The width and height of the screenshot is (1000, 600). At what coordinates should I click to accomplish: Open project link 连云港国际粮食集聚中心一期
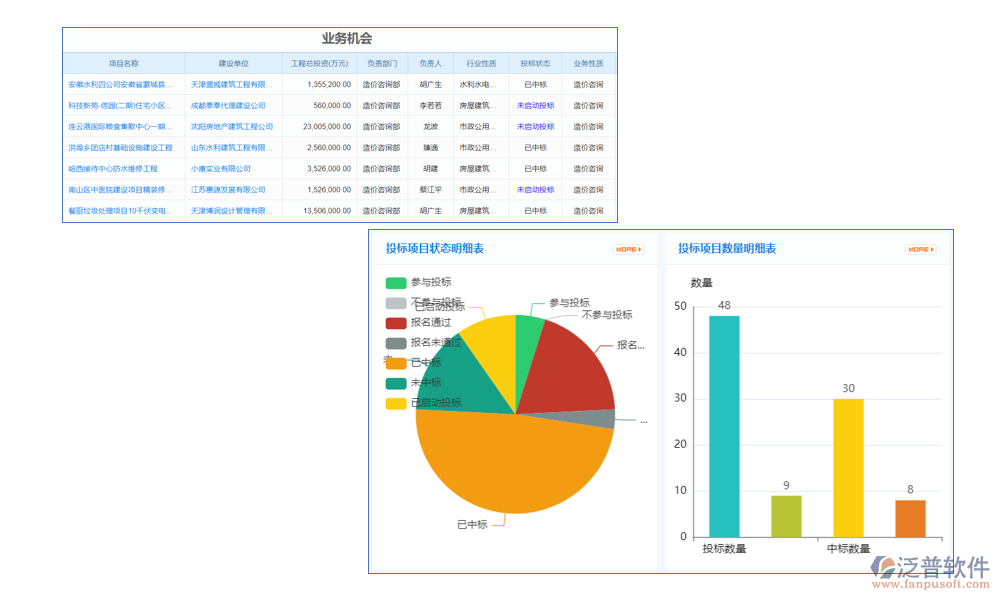[x=120, y=126]
